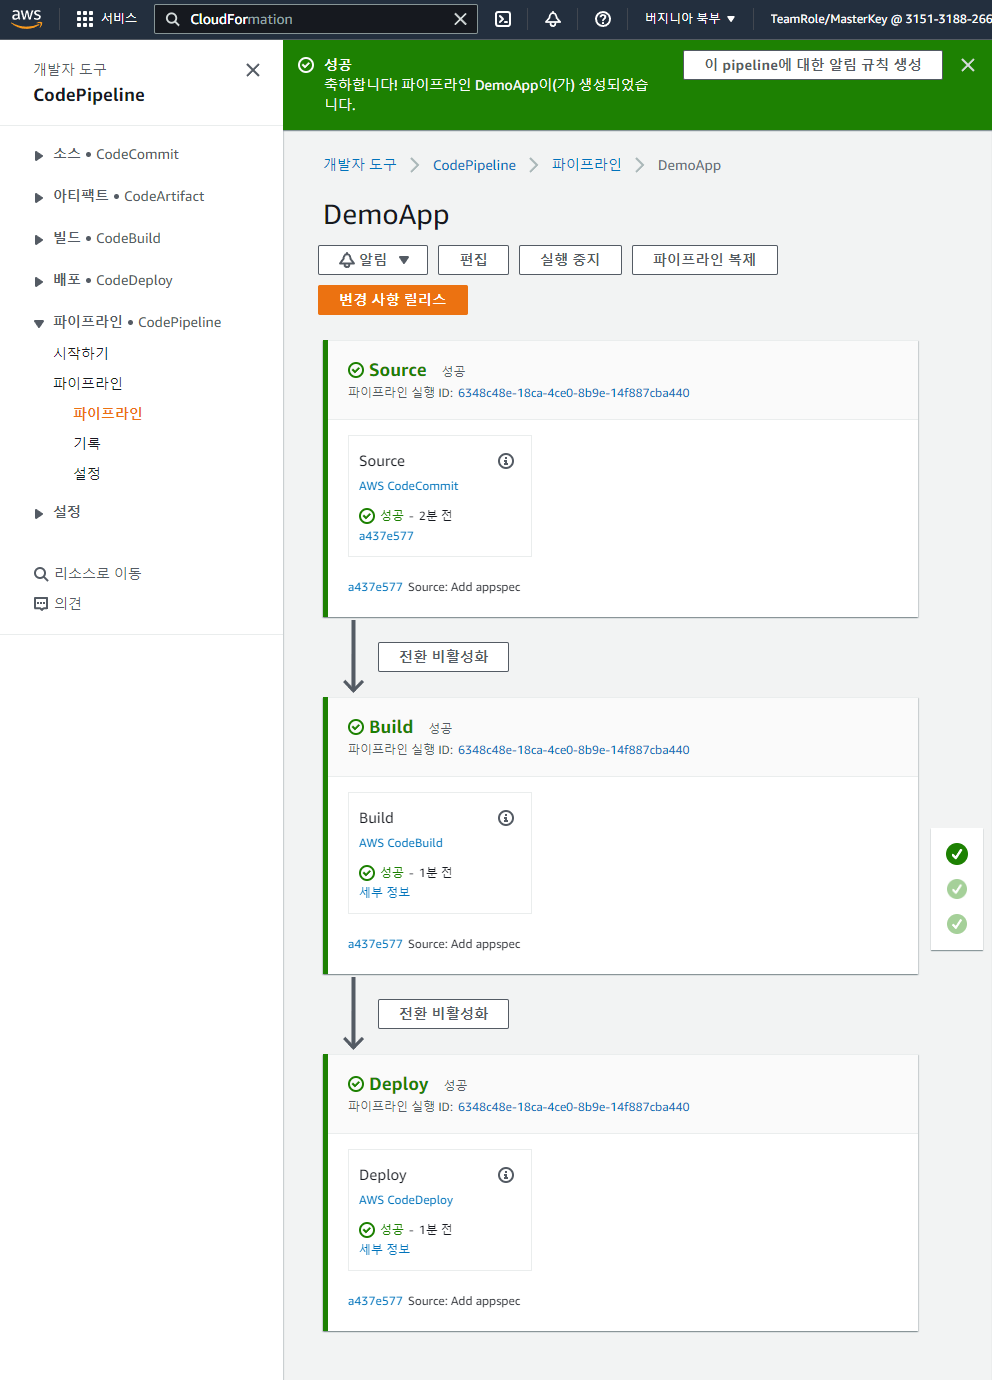Open CodePipeline breadcrumb link
Screen dimensions: 992x1380
(x=474, y=165)
